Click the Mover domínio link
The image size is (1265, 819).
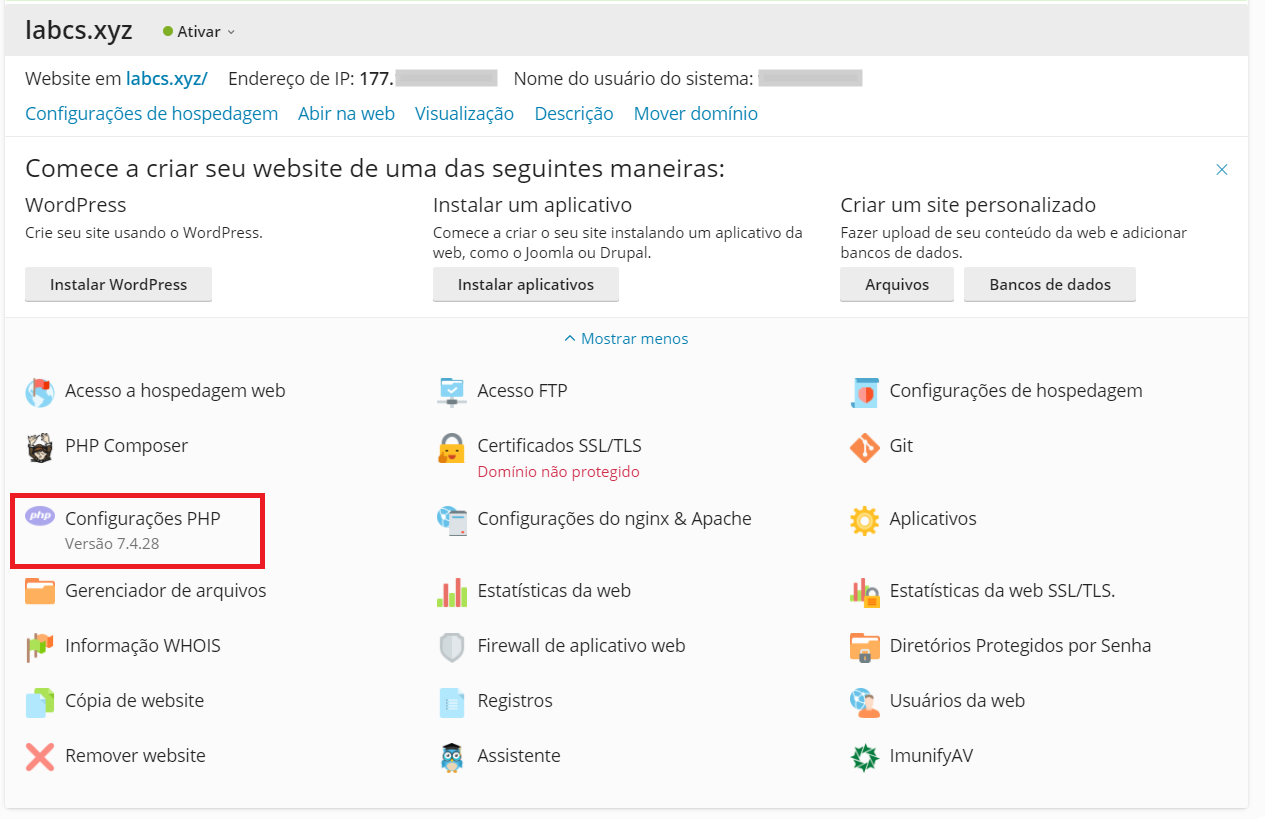click(x=695, y=114)
